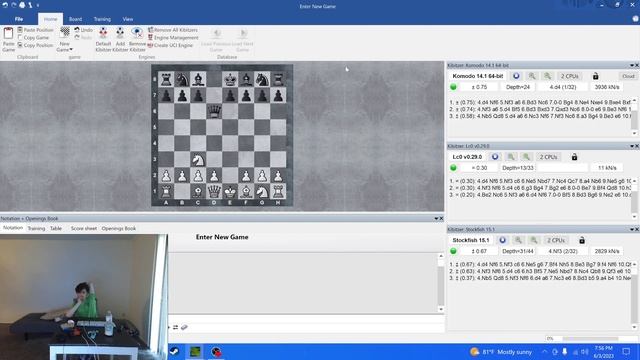Decrease Stockfish analysis lines (first magnifier)

pos(518,240)
